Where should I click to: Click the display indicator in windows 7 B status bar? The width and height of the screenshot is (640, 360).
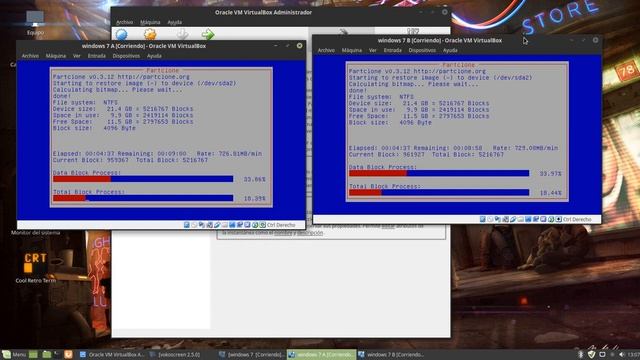tap(528, 219)
